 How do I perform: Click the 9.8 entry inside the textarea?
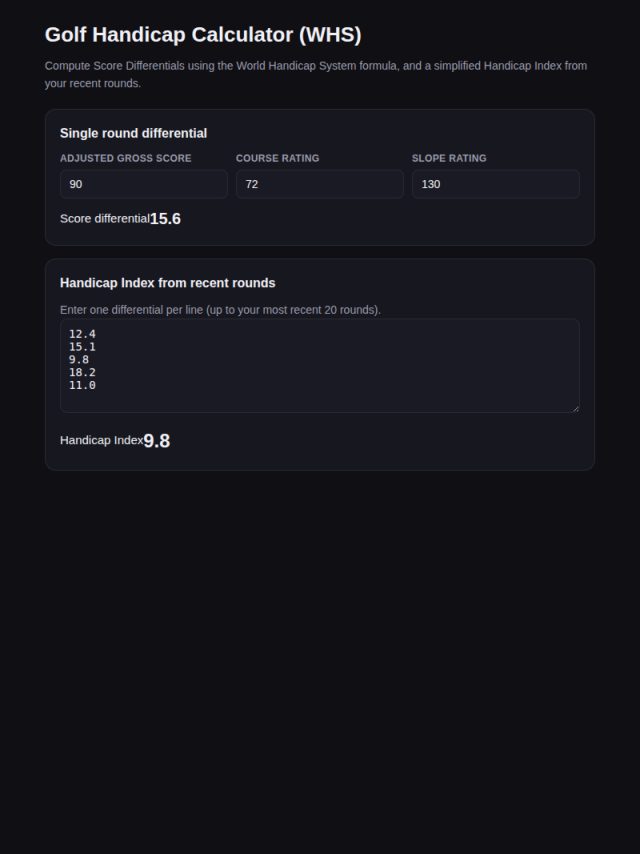pos(79,359)
